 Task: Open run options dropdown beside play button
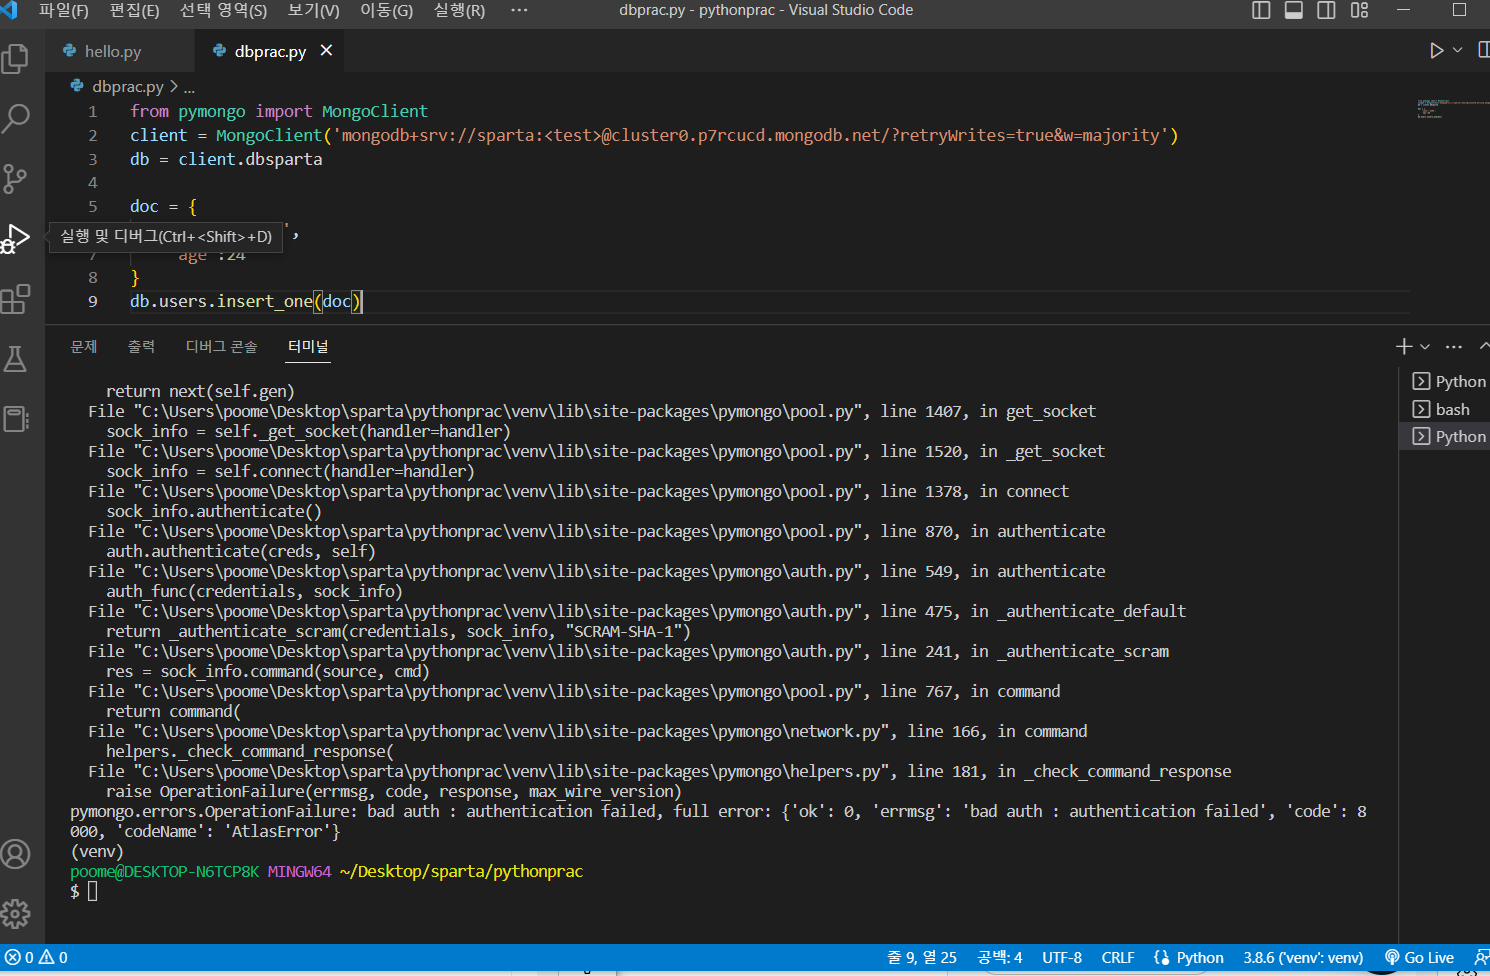pyautogui.click(x=1458, y=51)
